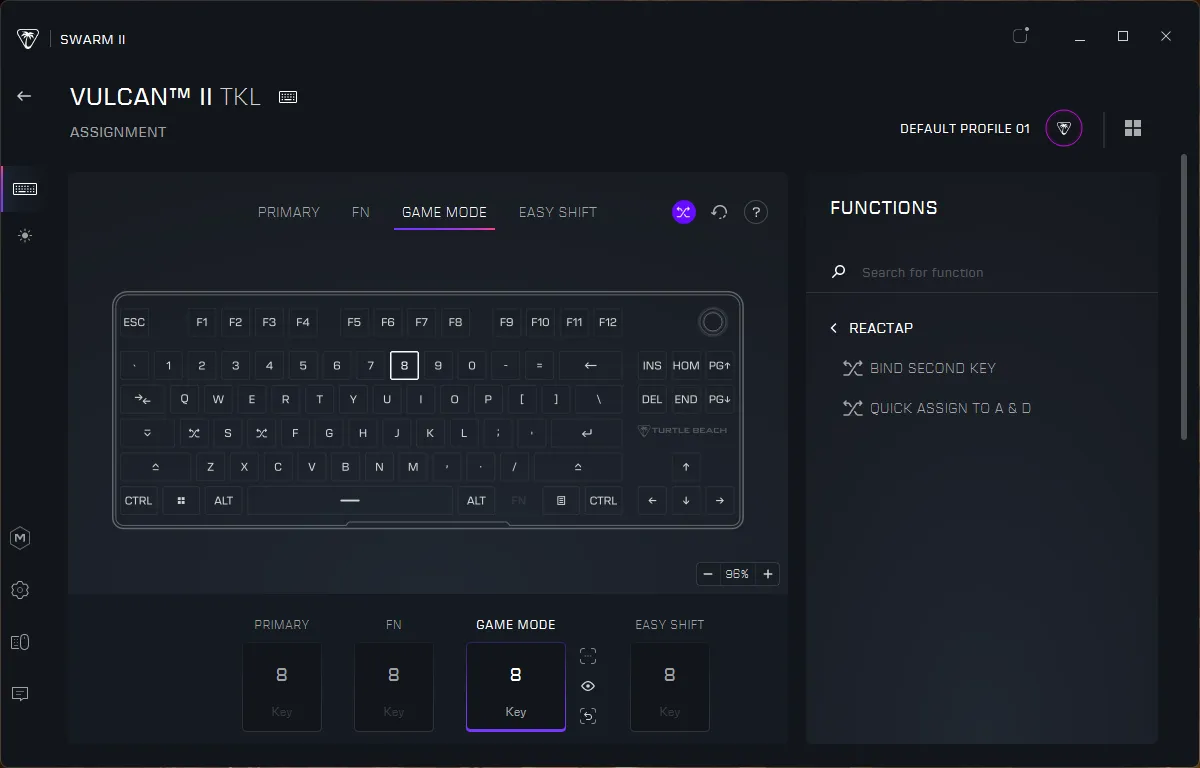
Task: Collapse the ReacTap section with its chevron
Action: 834,328
